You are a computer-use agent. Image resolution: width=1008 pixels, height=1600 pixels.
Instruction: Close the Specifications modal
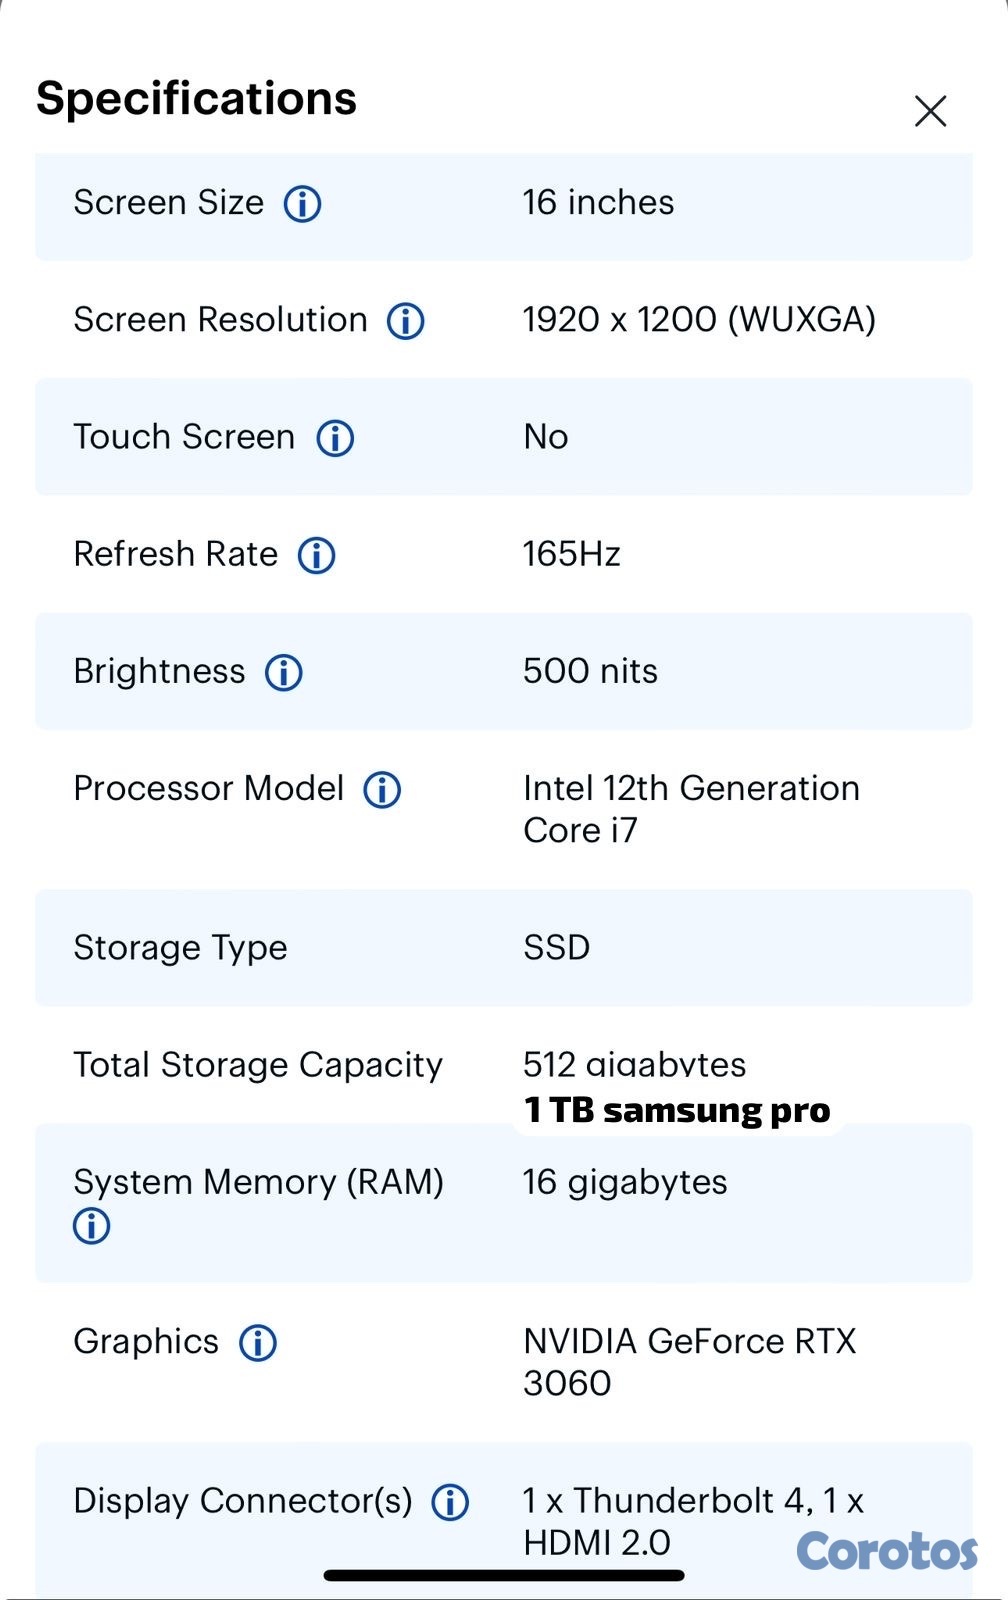point(931,111)
